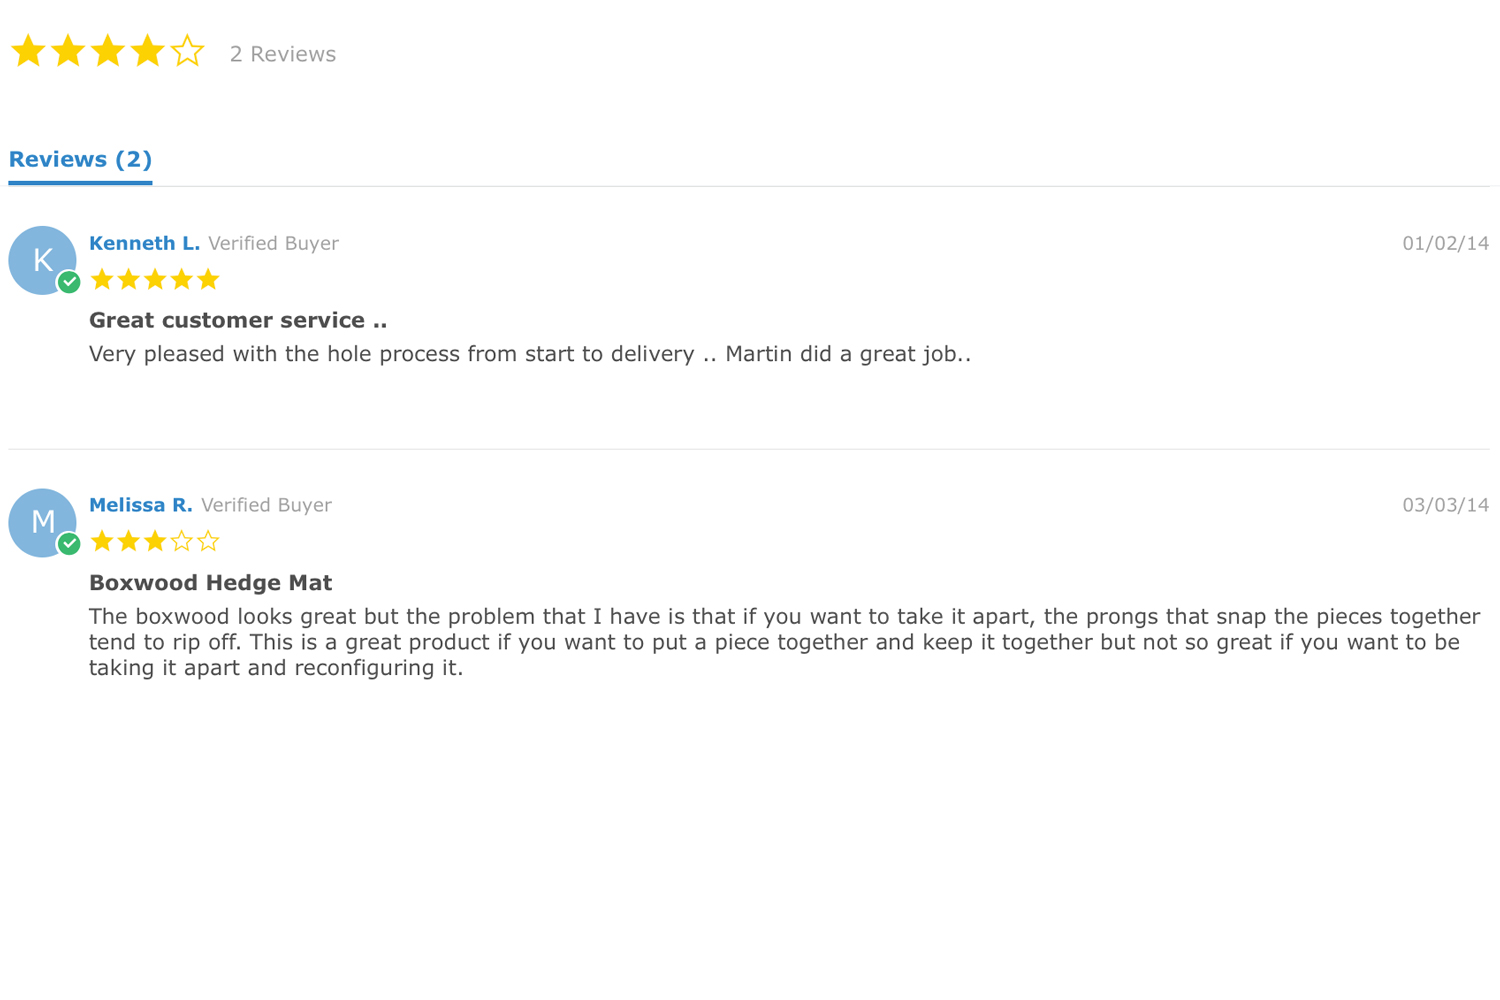Click Melissa R.'s M avatar circle
Image resolution: width=1500 pixels, height=1000 pixels.
click(x=42, y=522)
